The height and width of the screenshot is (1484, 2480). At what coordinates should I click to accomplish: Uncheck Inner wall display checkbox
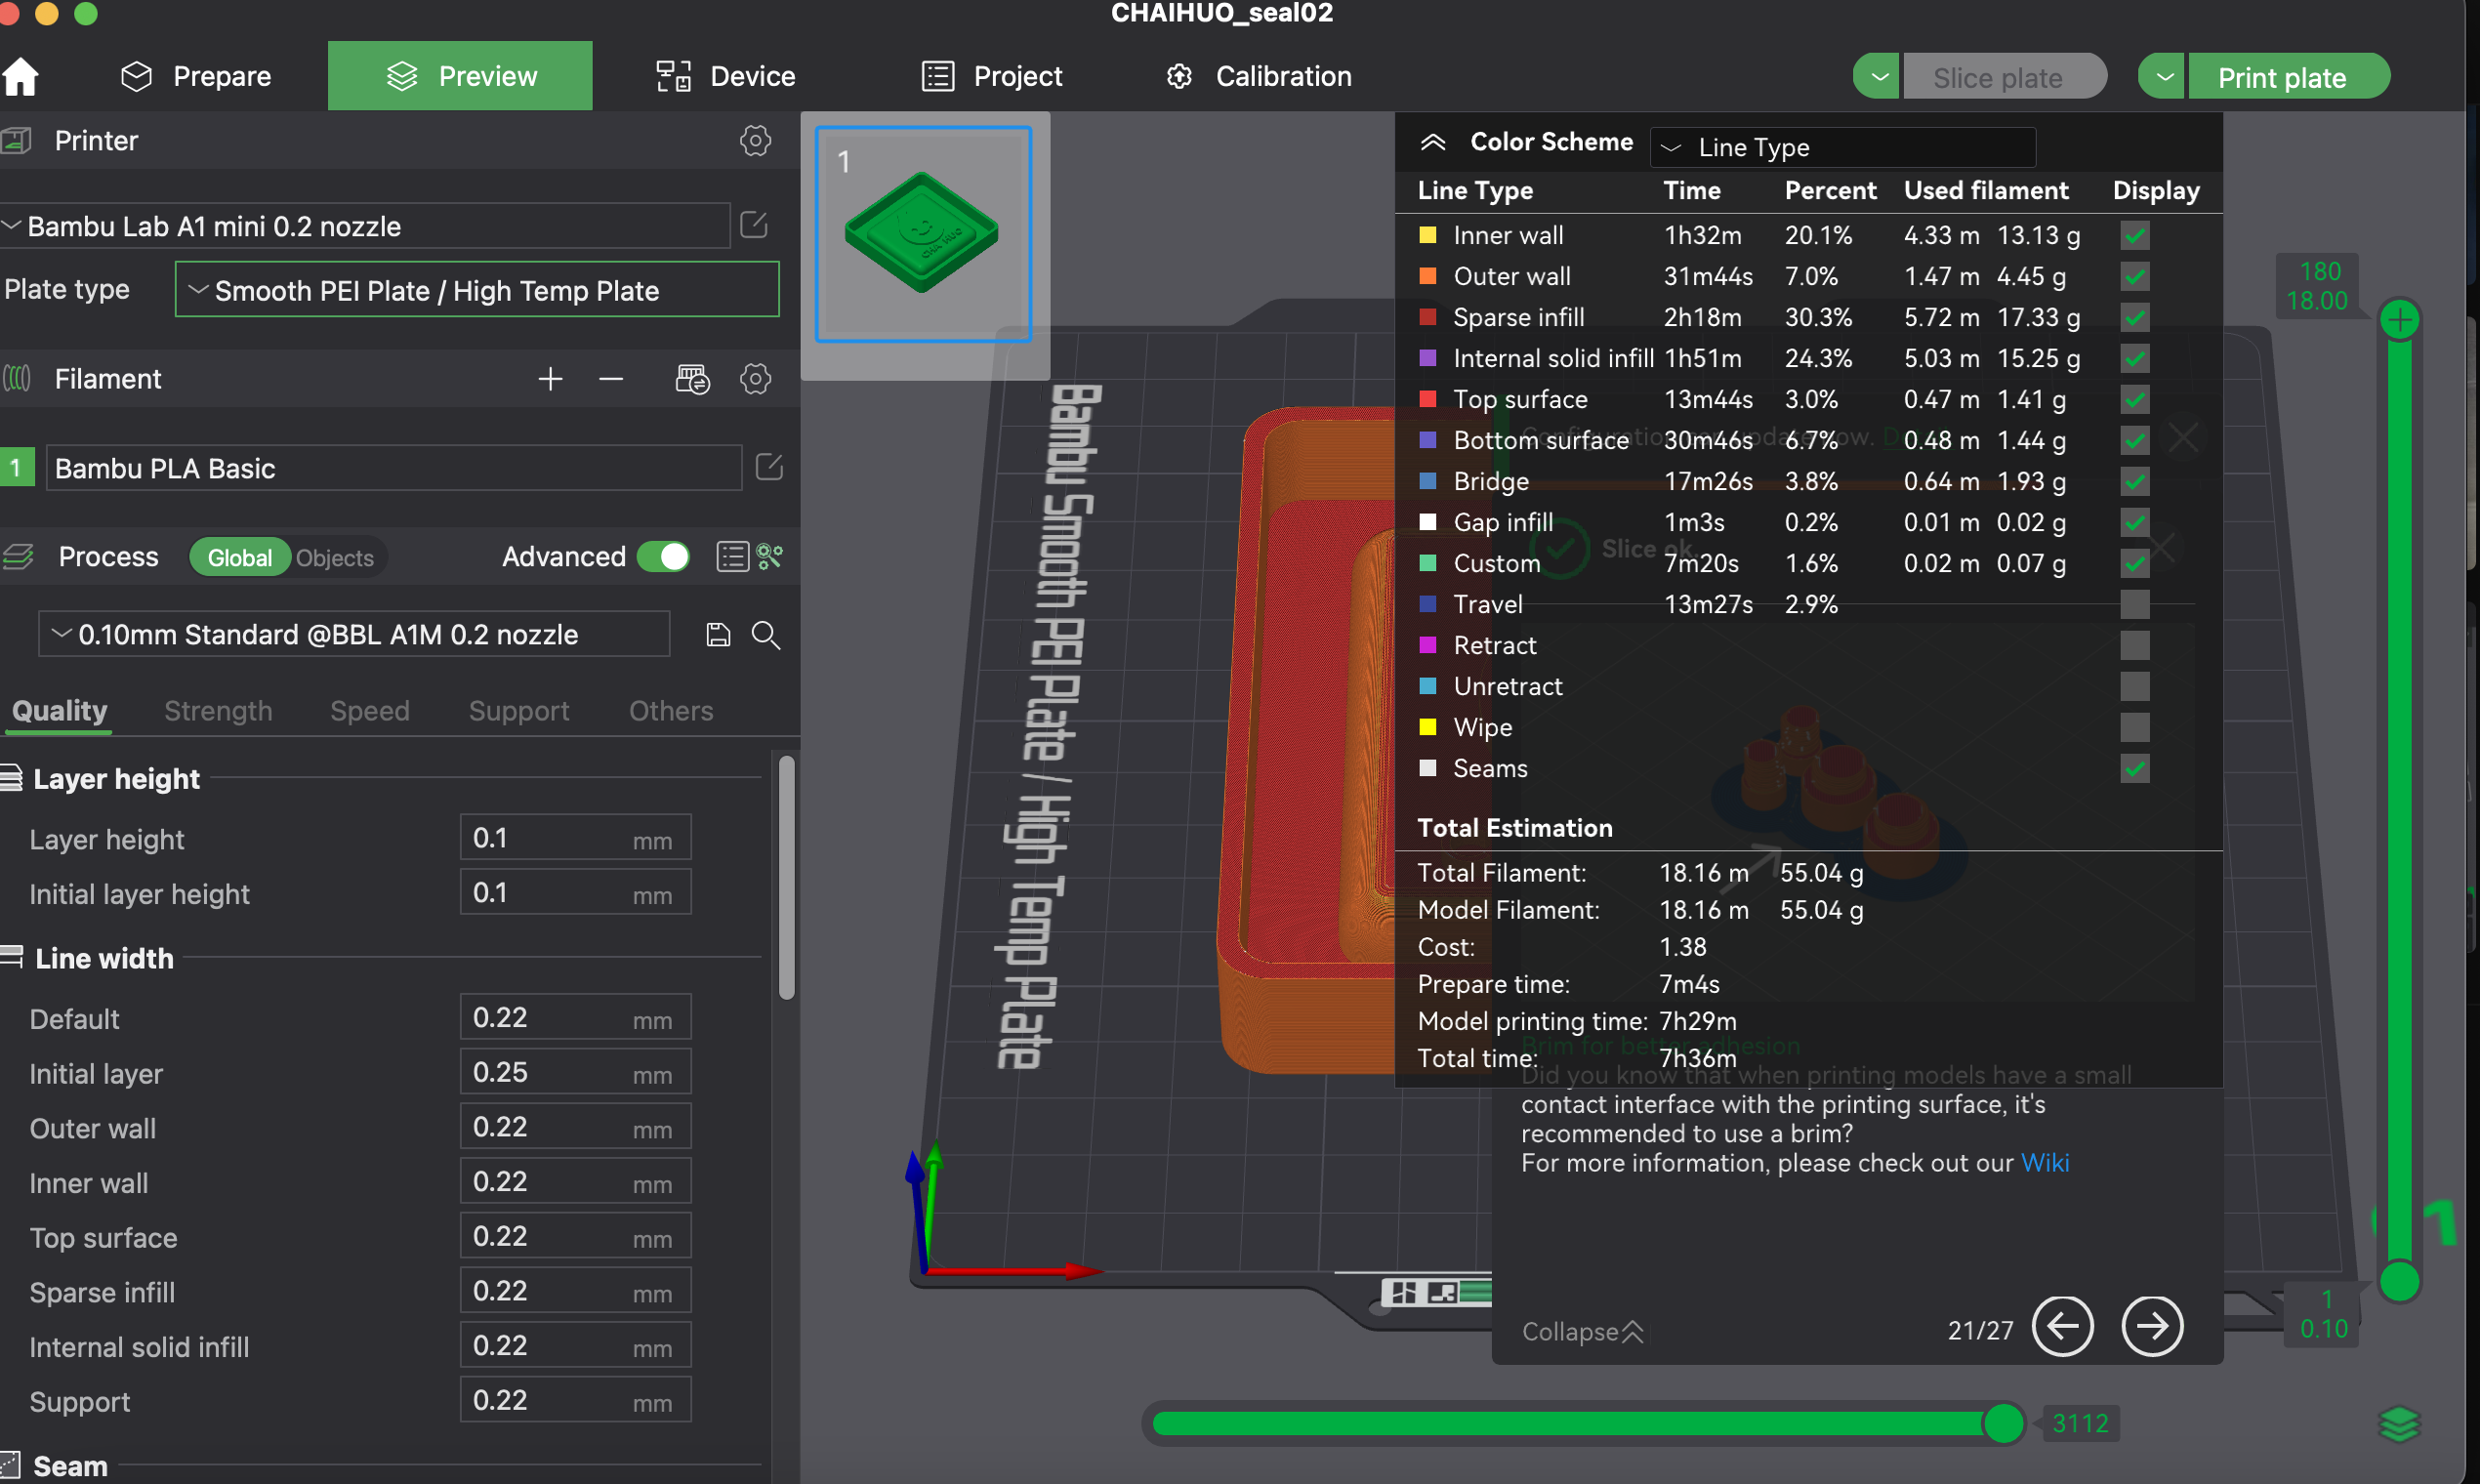[x=2135, y=236]
